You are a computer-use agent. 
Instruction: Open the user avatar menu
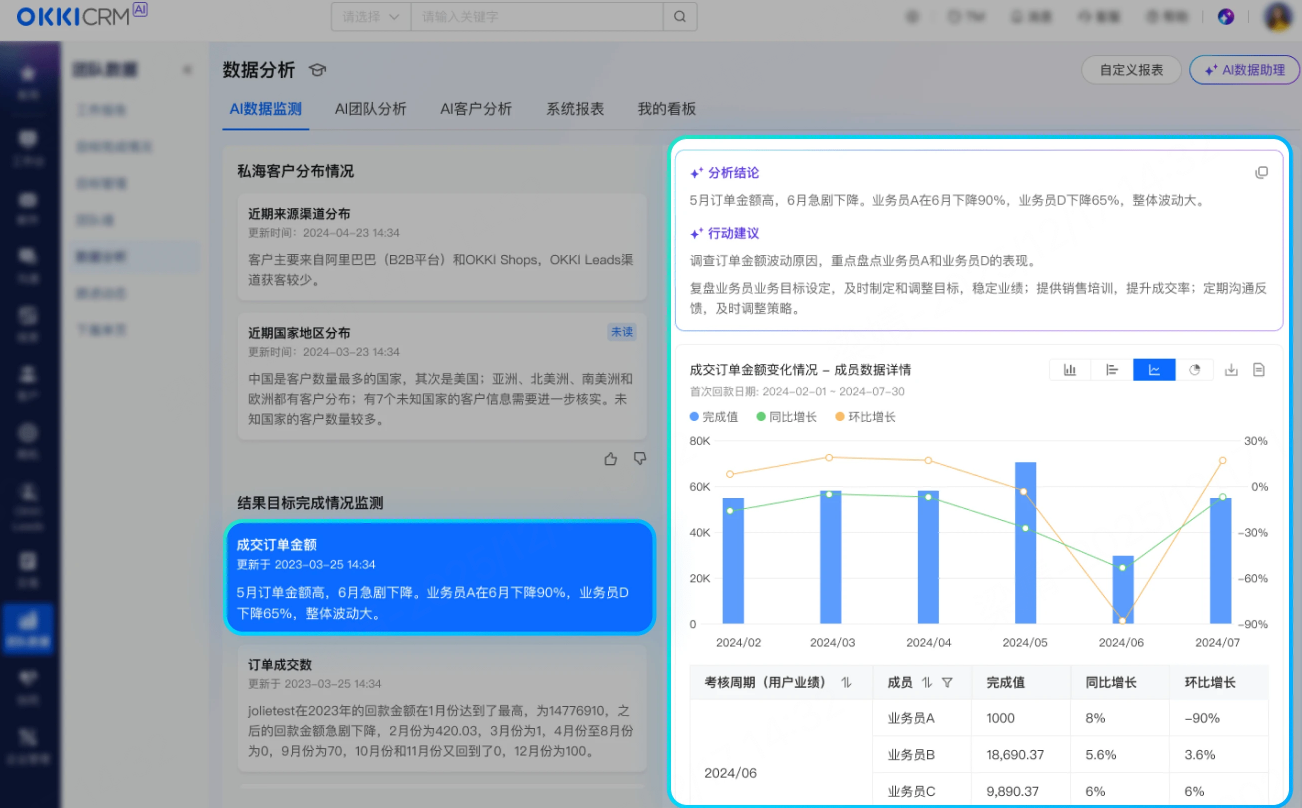pos(1279,17)
